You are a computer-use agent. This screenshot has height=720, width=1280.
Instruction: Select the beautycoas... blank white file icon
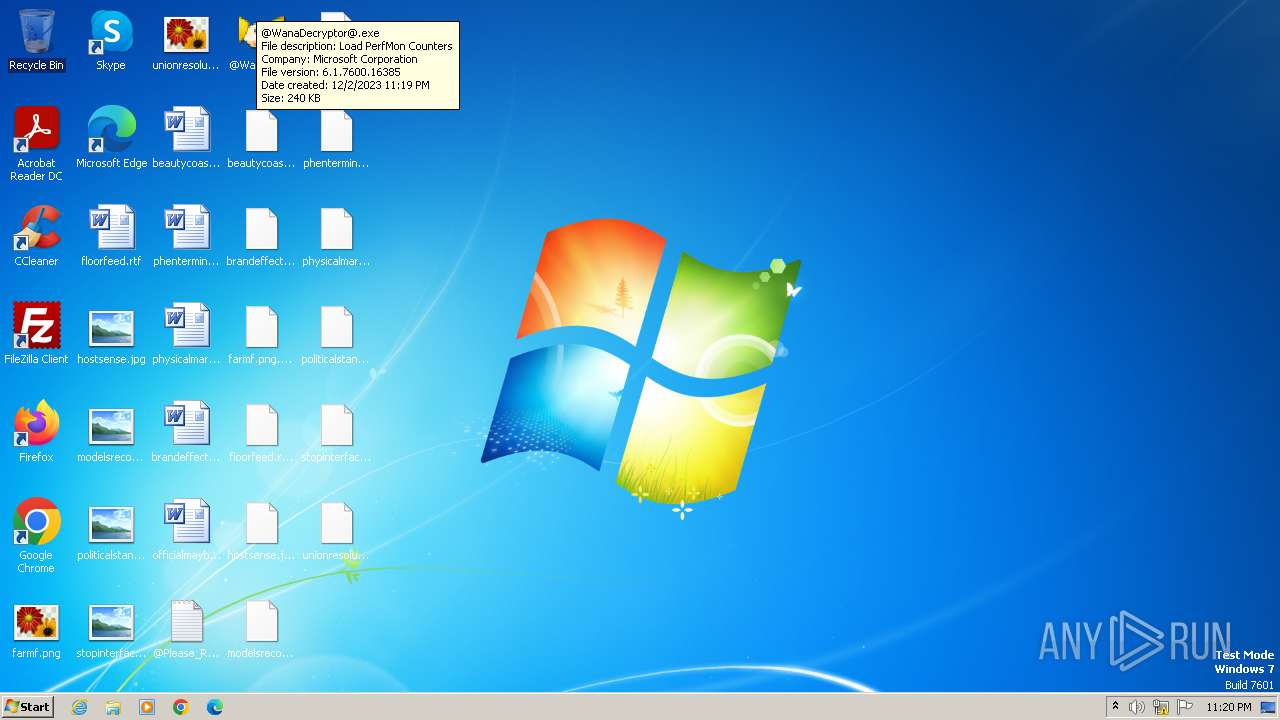coord(261,137)
